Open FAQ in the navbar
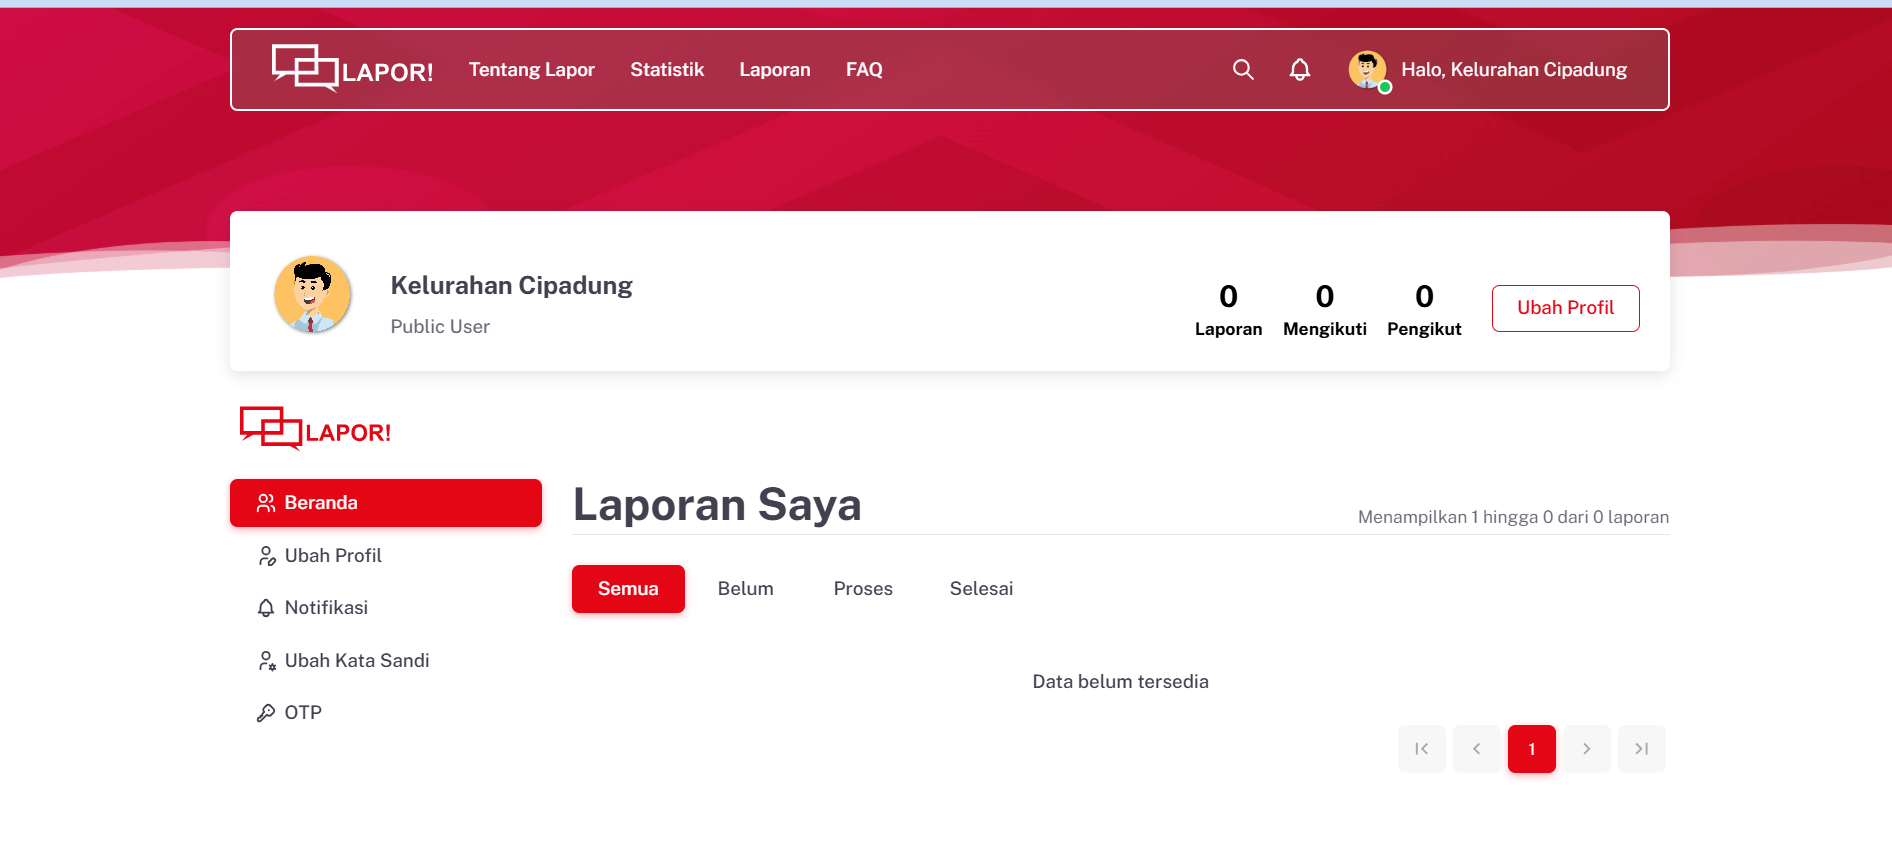 tap(864, 70)
